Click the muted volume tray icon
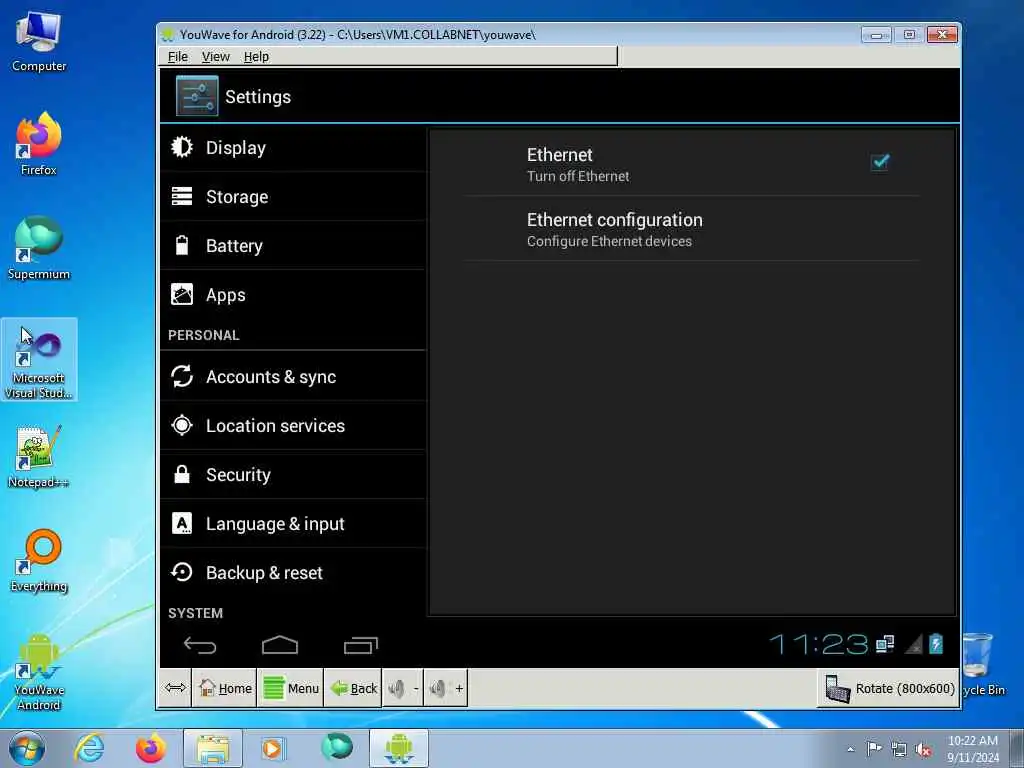1024x768 pixels. point(923,750)
